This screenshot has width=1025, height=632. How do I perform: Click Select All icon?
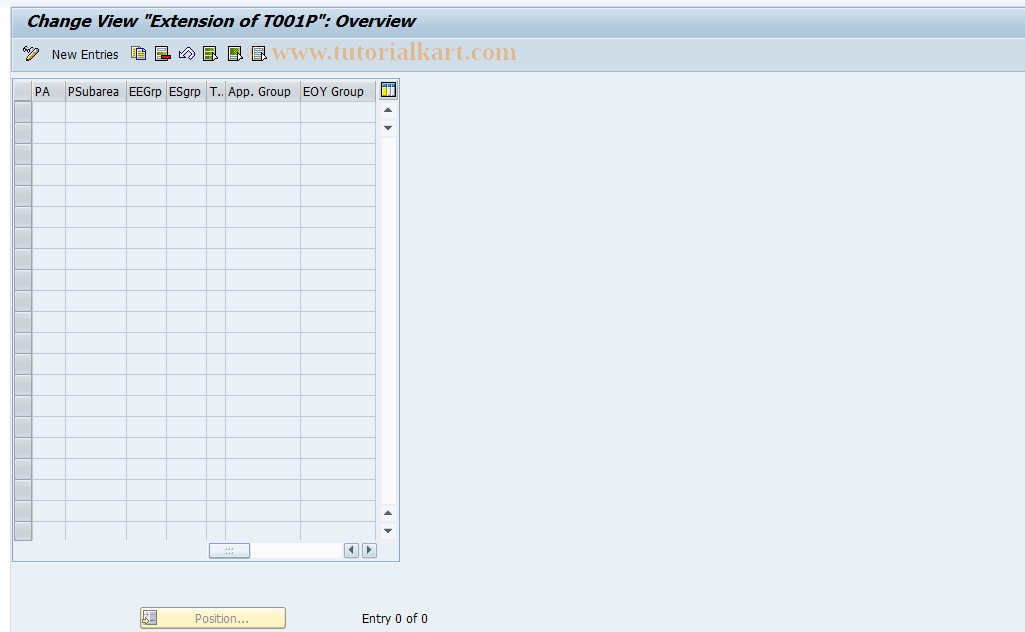pos(210,54)
